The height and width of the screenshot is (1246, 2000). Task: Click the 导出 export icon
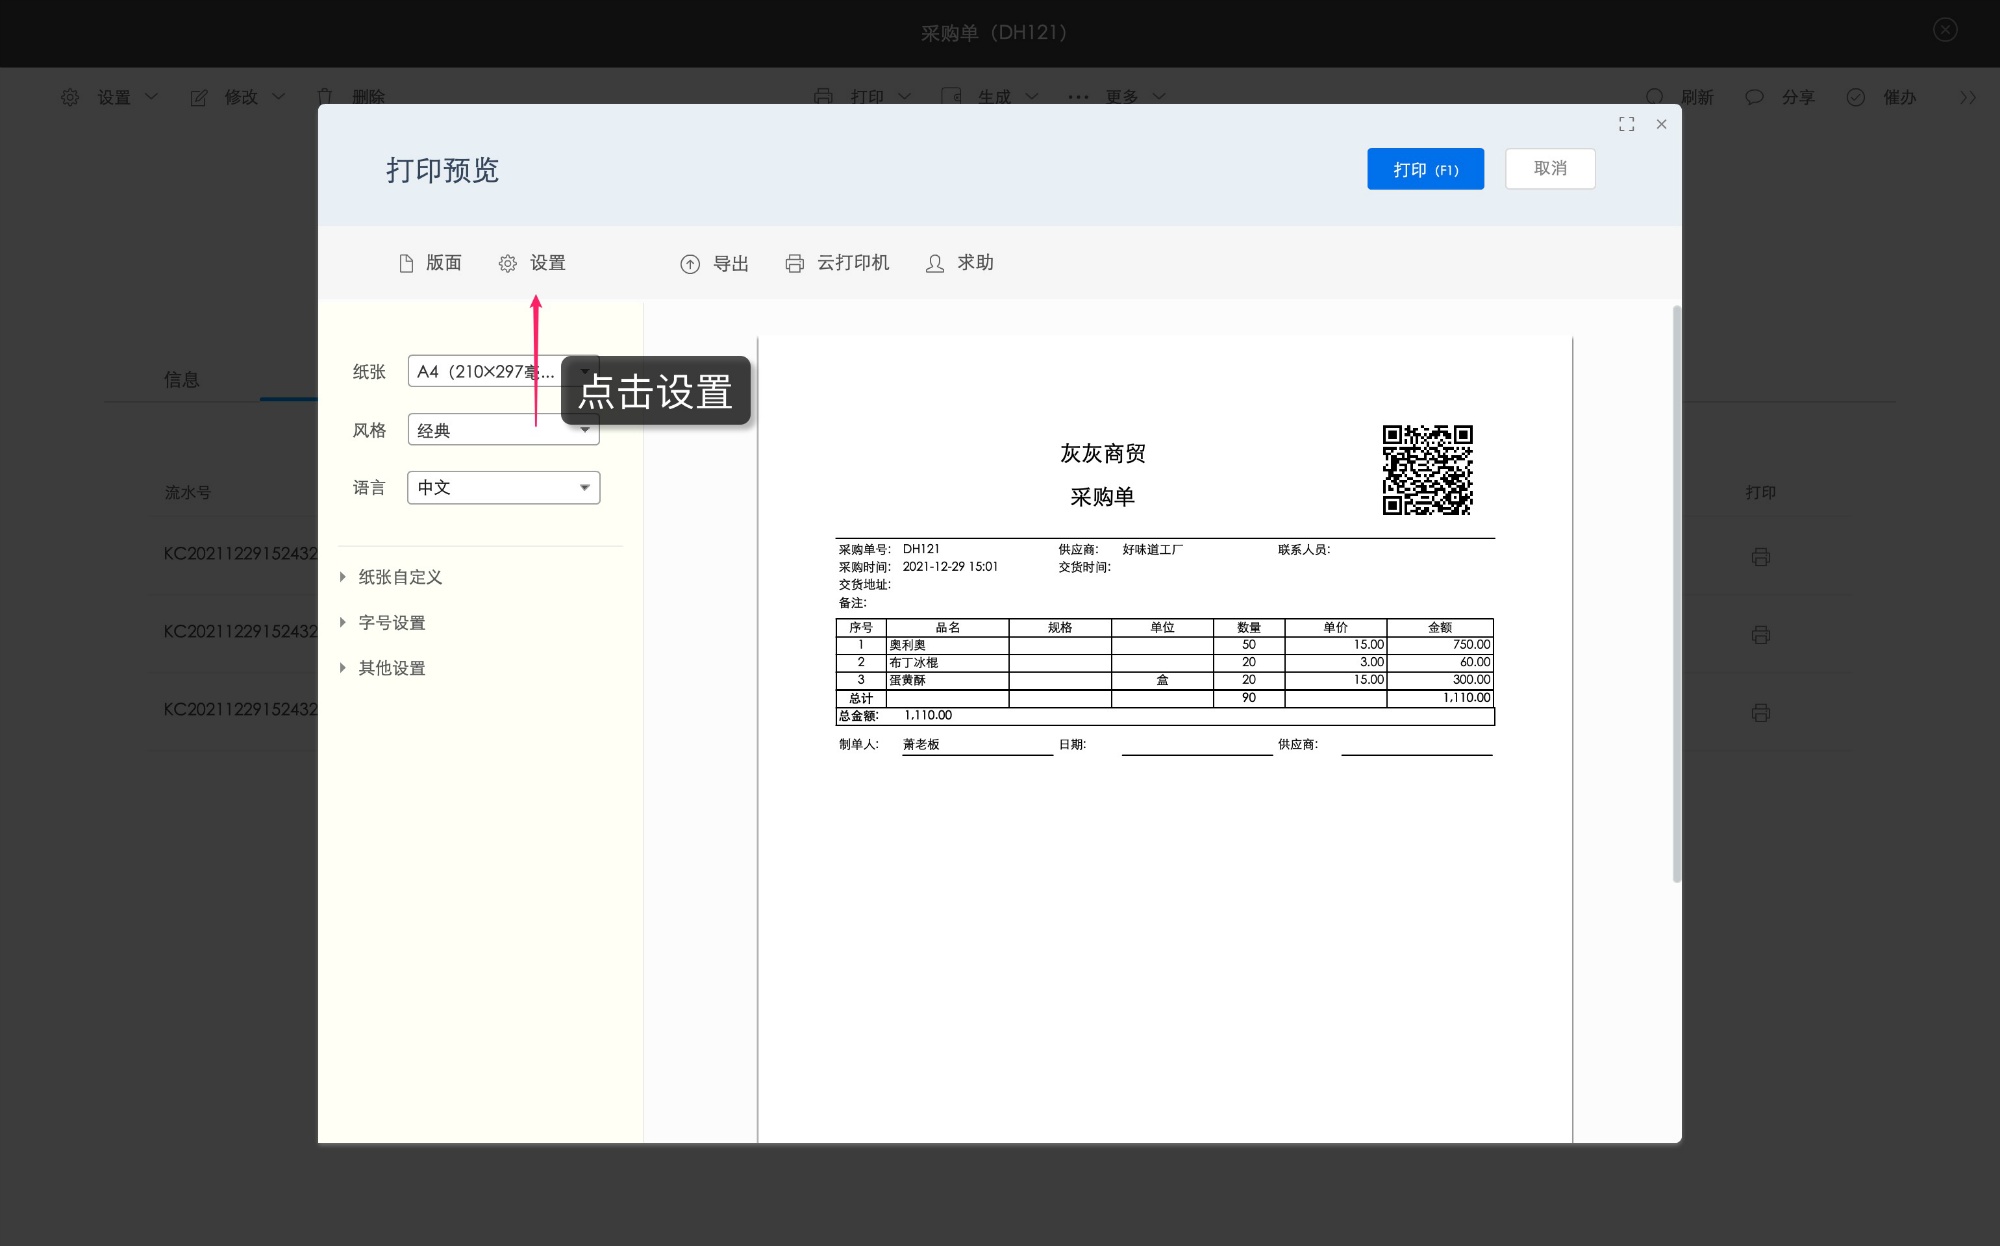690,264
